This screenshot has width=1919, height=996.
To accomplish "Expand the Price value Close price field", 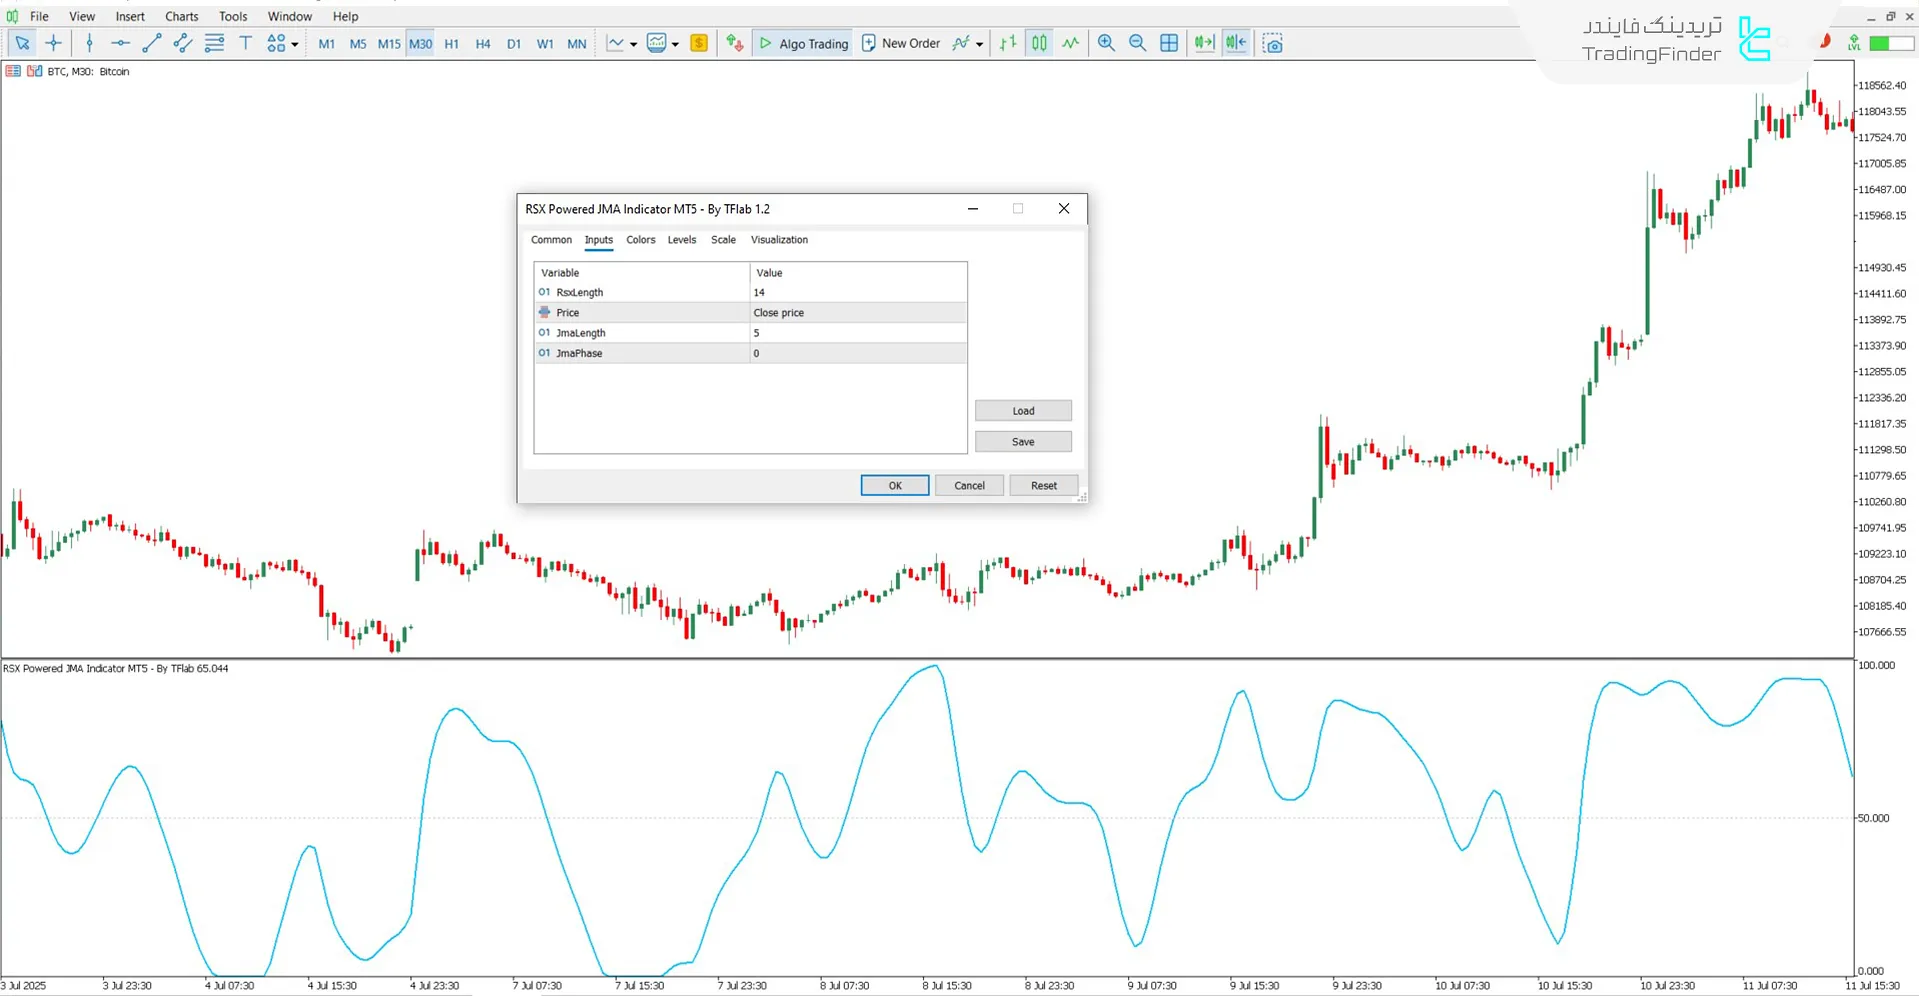I will pos(857,313).
